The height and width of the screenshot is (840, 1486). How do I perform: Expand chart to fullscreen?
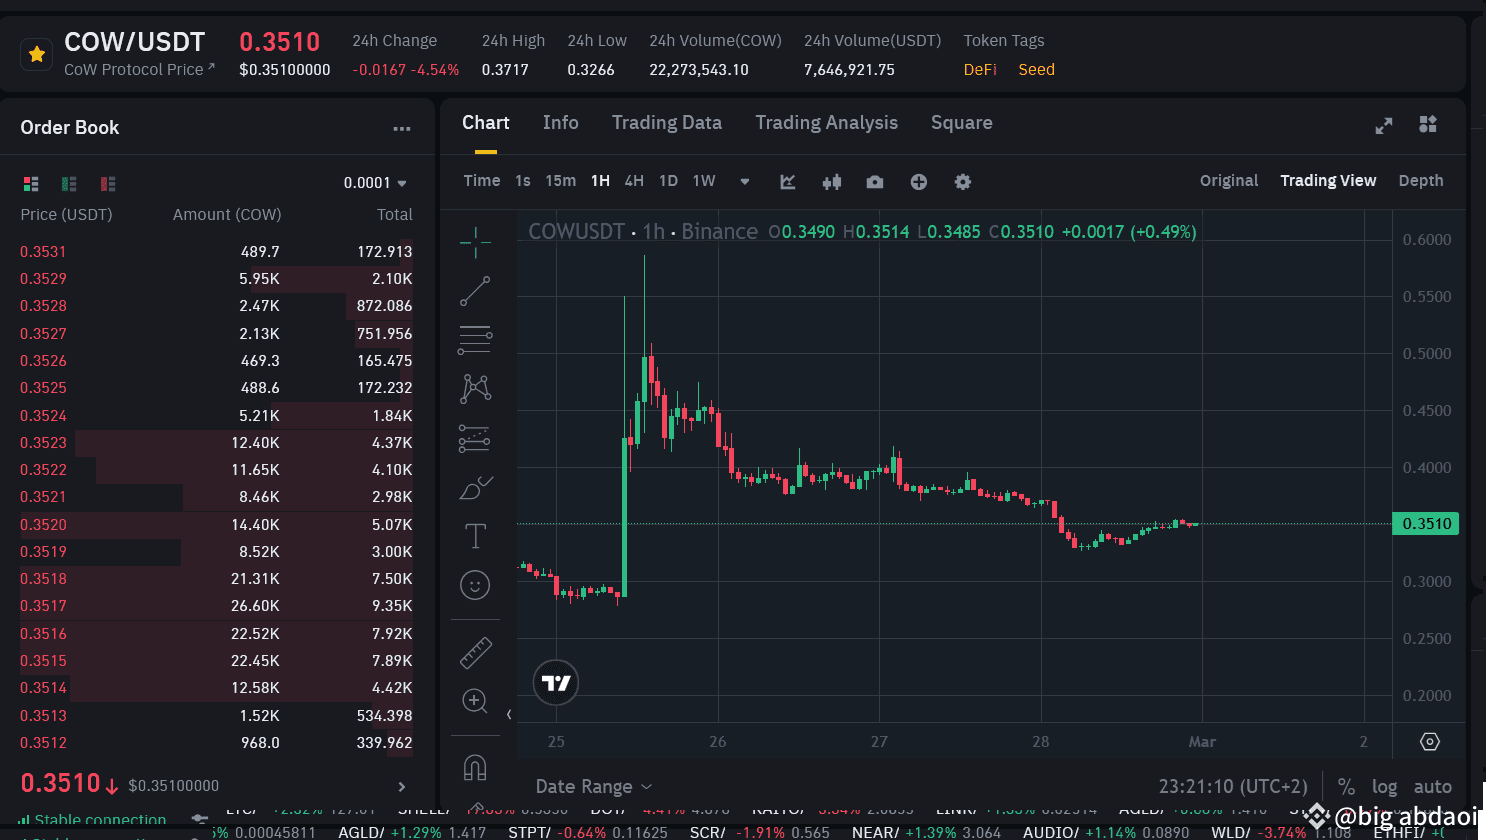click(1384, 125)
